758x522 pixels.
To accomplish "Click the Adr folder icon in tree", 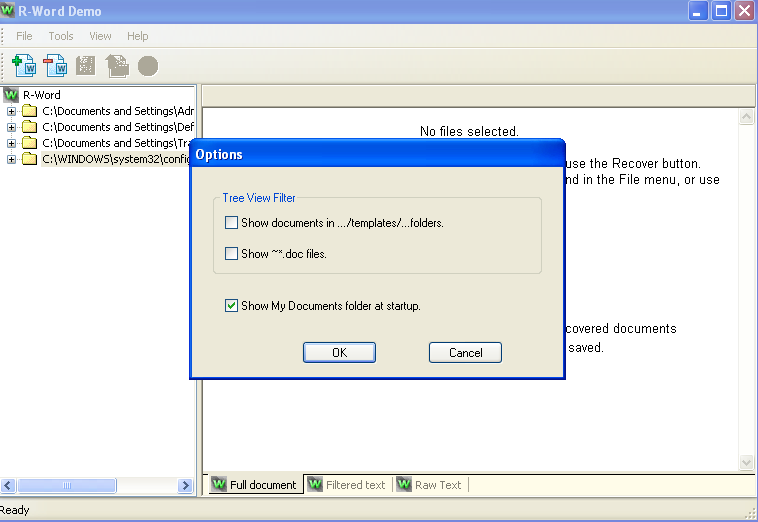I will pos(29,111).
